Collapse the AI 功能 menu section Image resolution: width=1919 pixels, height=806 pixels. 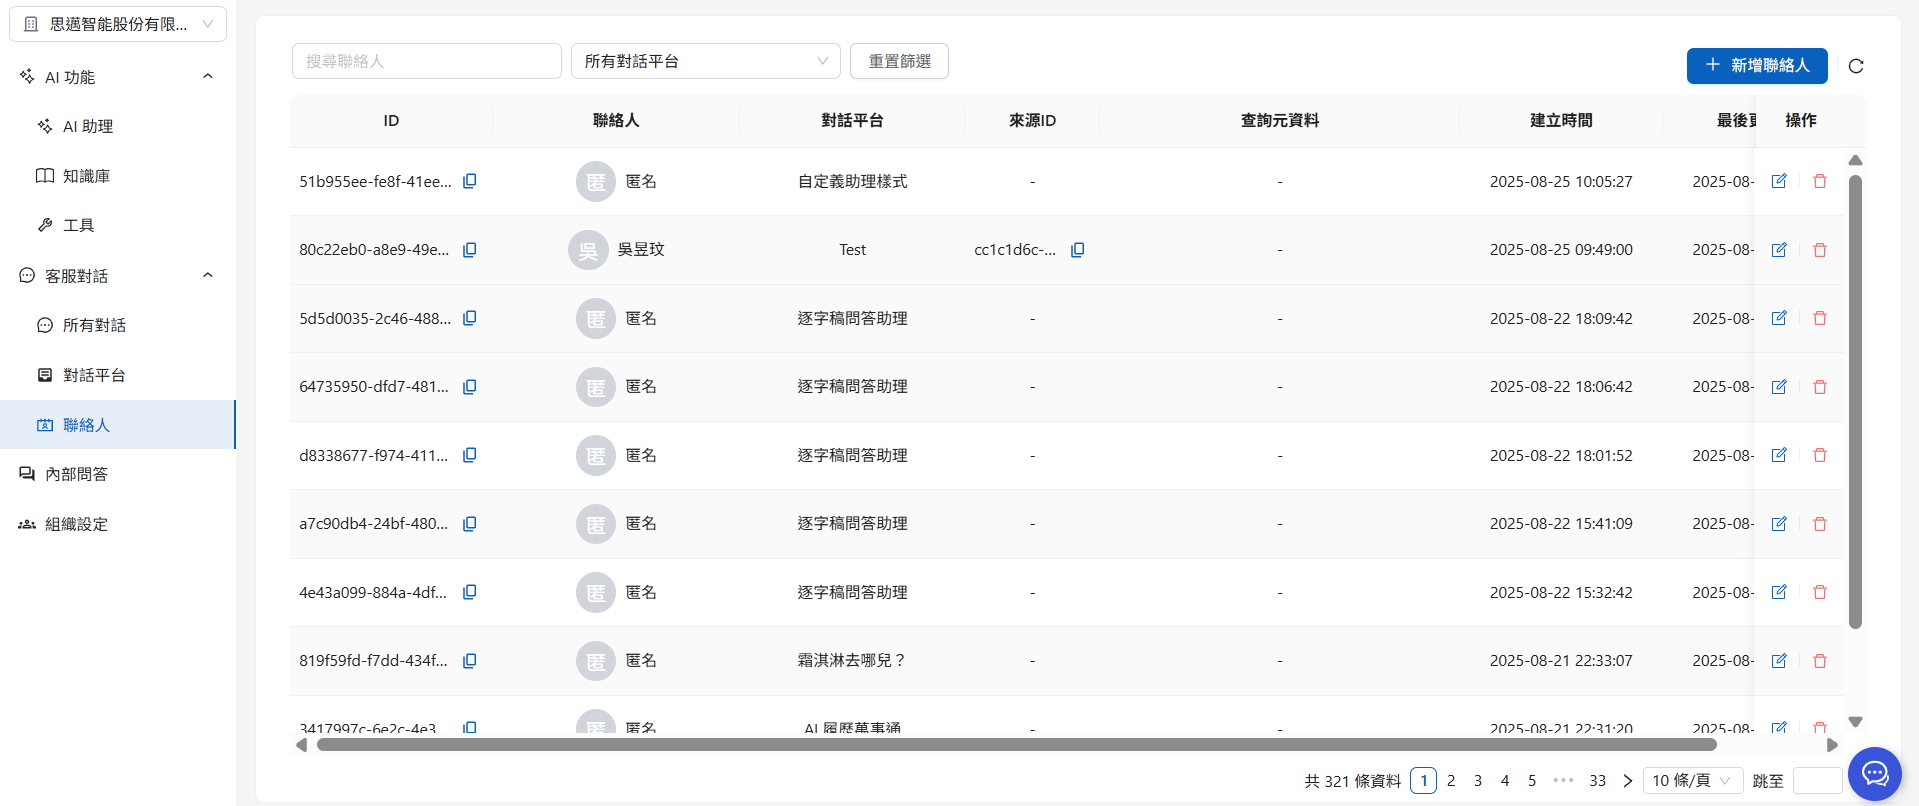click(208, 77)
